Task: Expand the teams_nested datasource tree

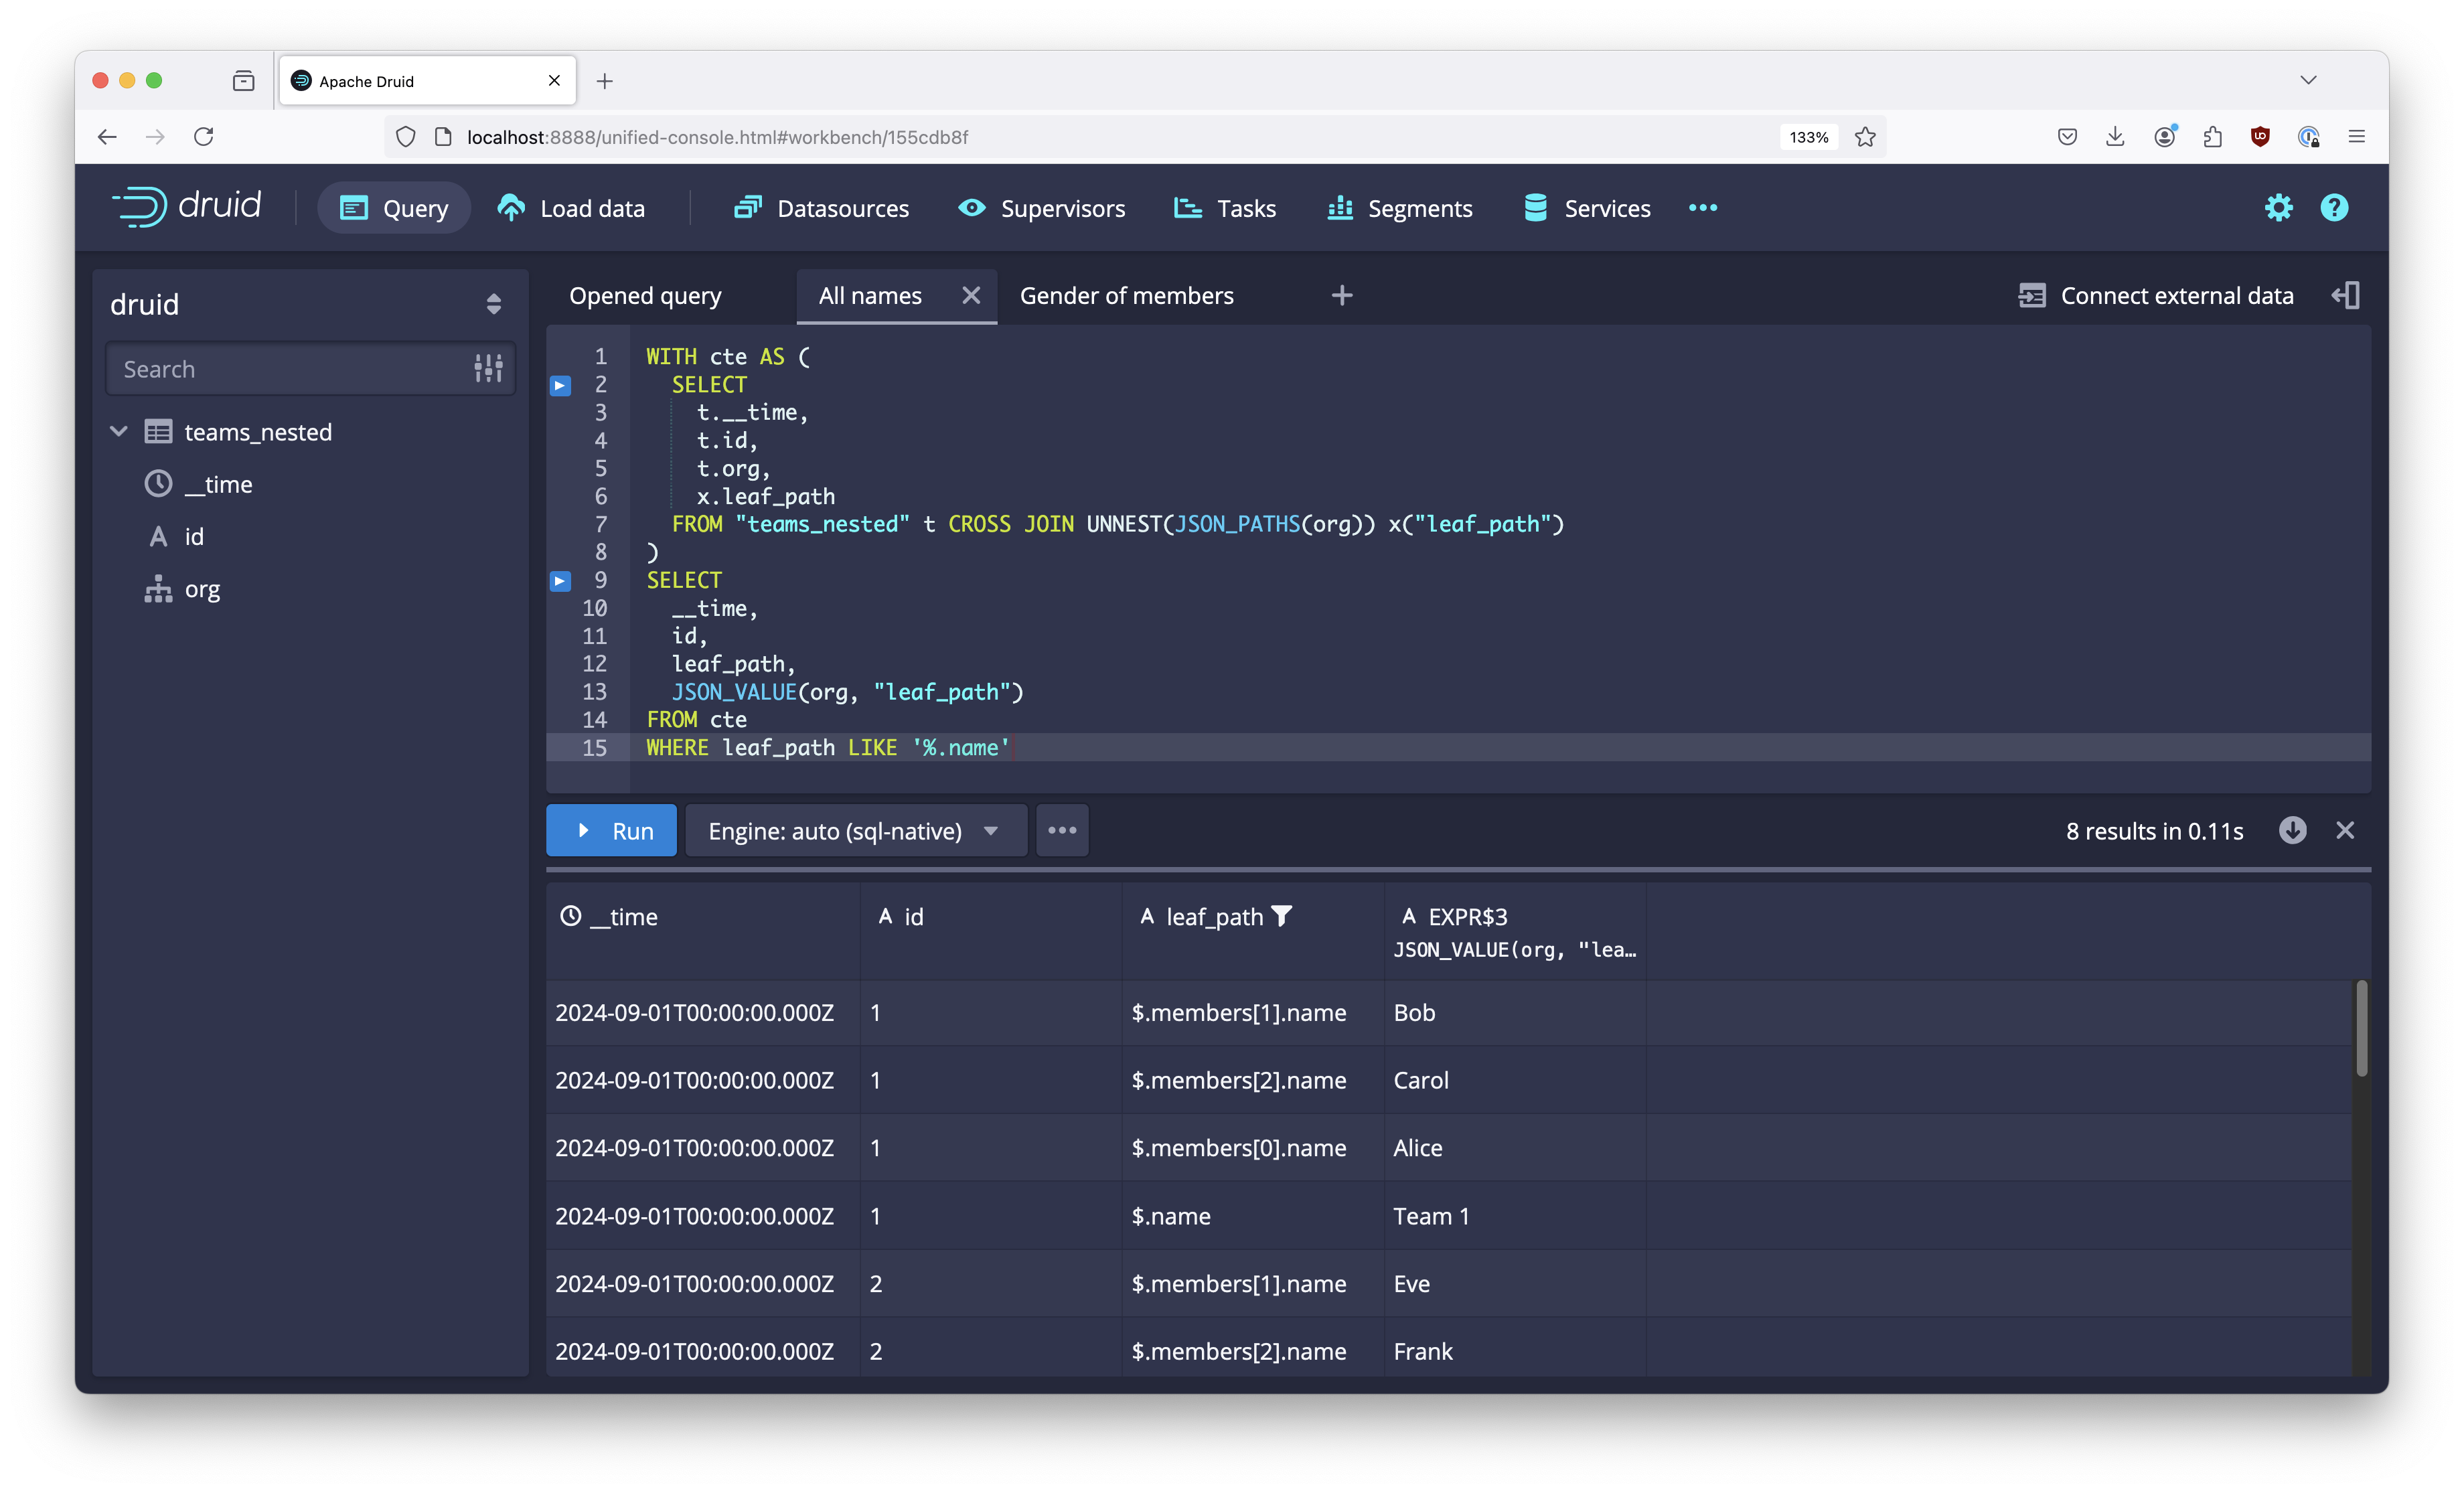Action: (114, 430)
